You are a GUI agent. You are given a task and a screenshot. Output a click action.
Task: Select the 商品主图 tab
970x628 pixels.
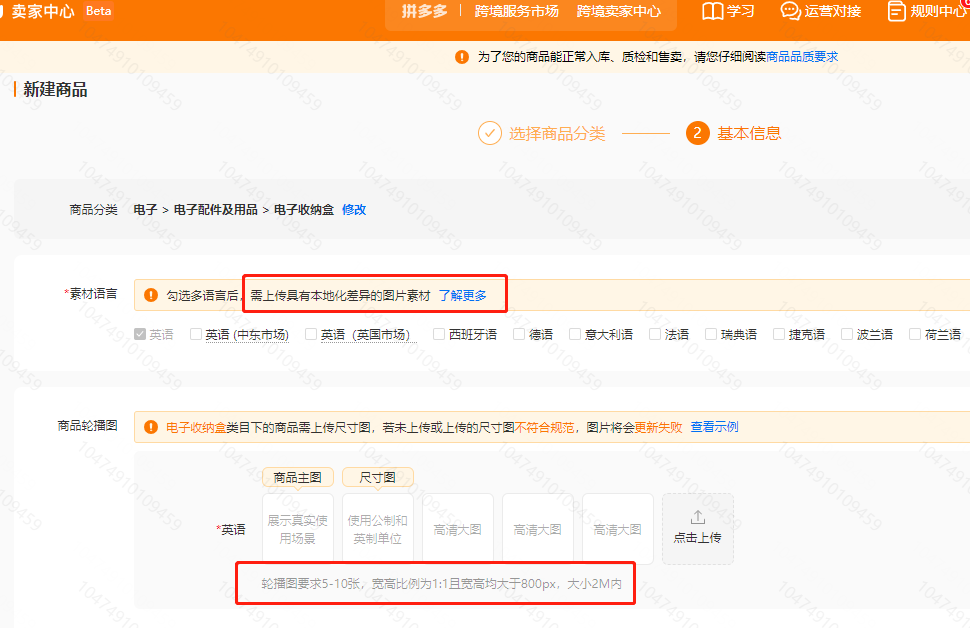coord(297,477)
